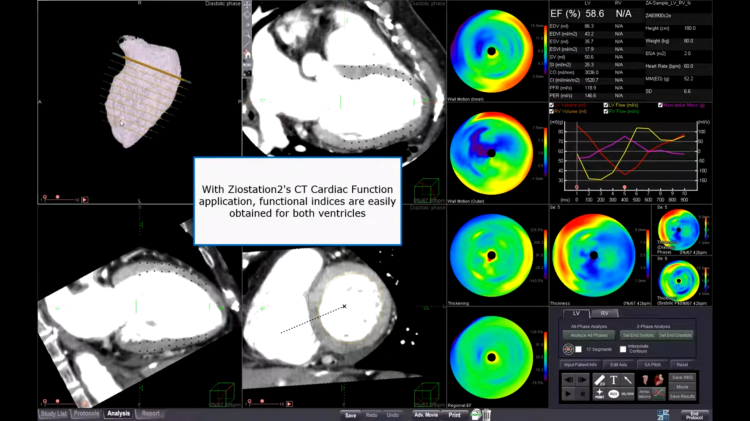Open the Study List tab
This screenshot has width=750, height=421.
[54, 414]
